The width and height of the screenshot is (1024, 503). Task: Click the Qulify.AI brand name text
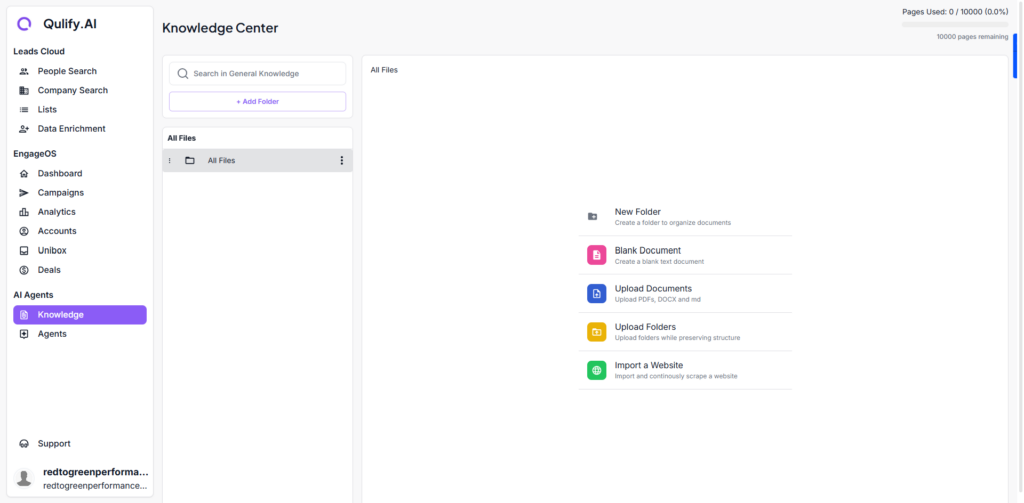[70, 24]
